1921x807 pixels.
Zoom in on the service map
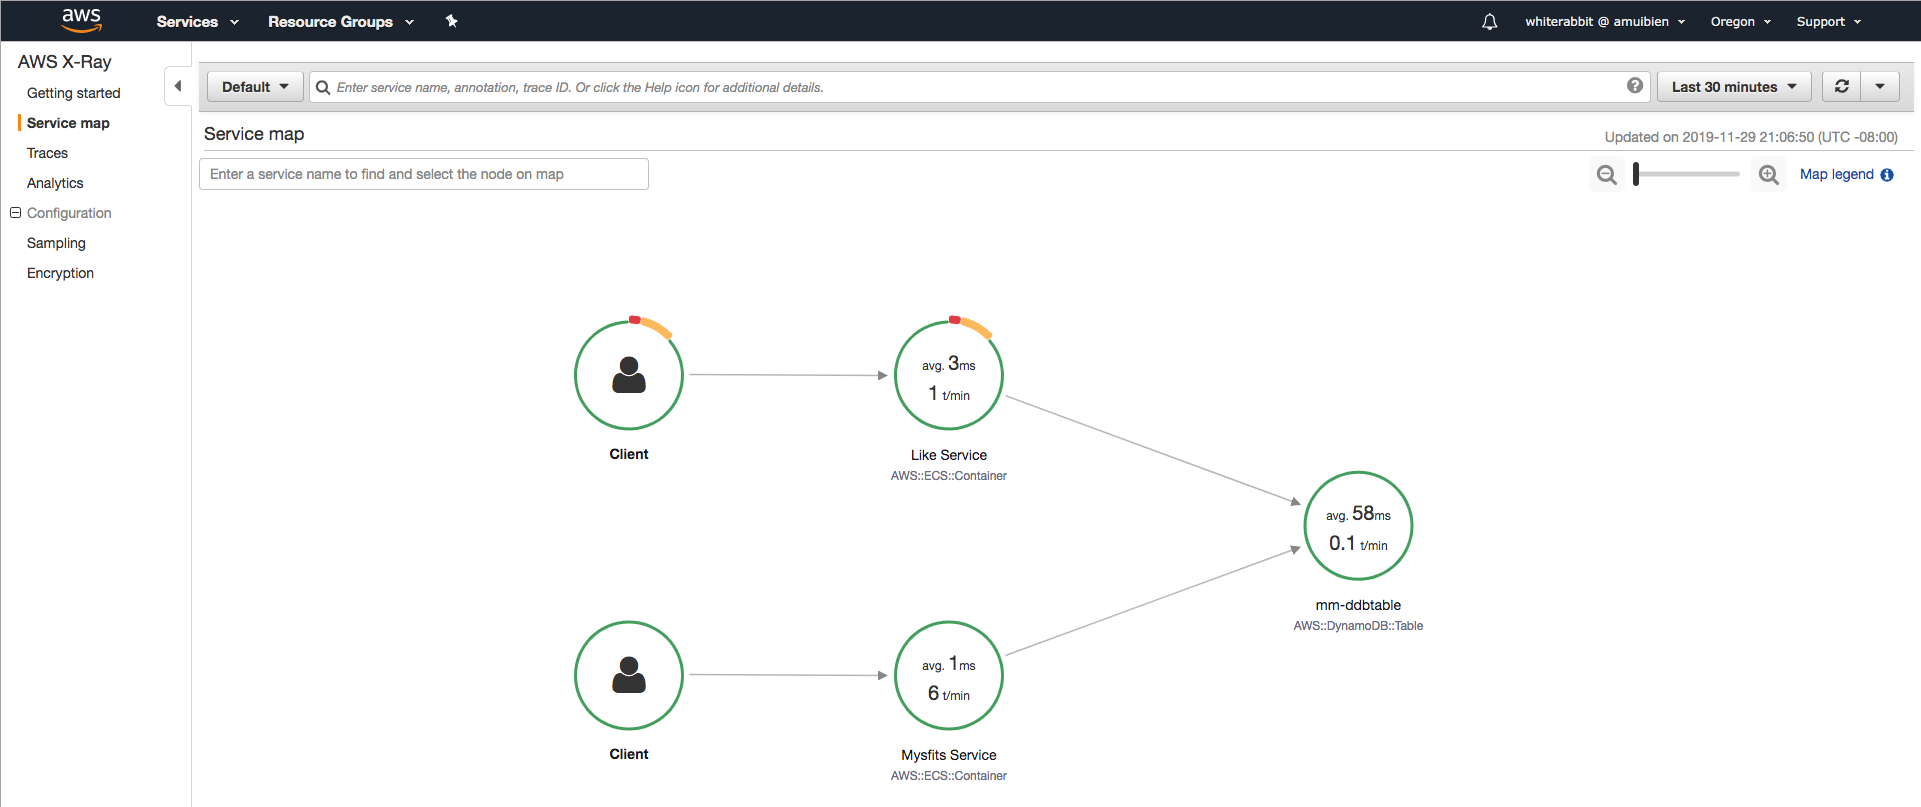tap(1769, 175)
